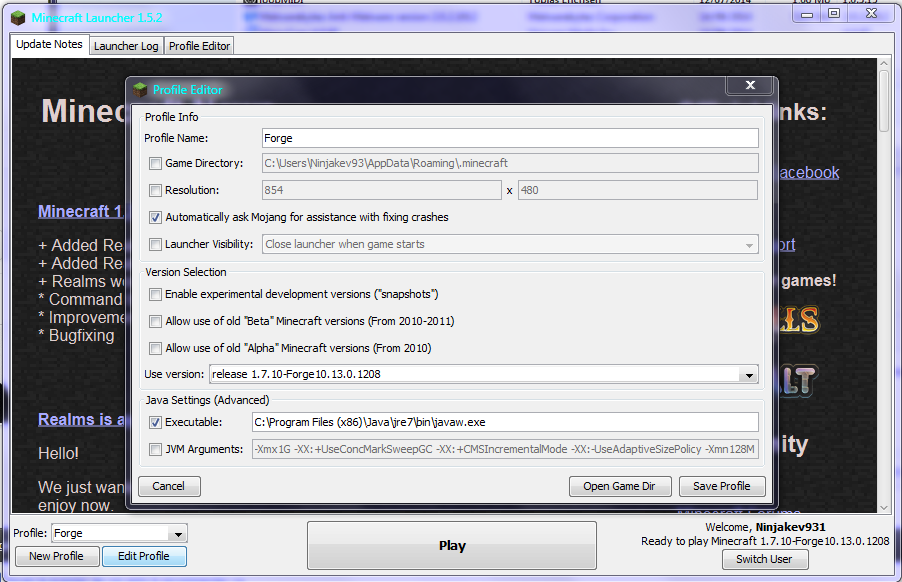
Task: Toggle the Launcher Visibility checkbox
Action: pos(155,244)
